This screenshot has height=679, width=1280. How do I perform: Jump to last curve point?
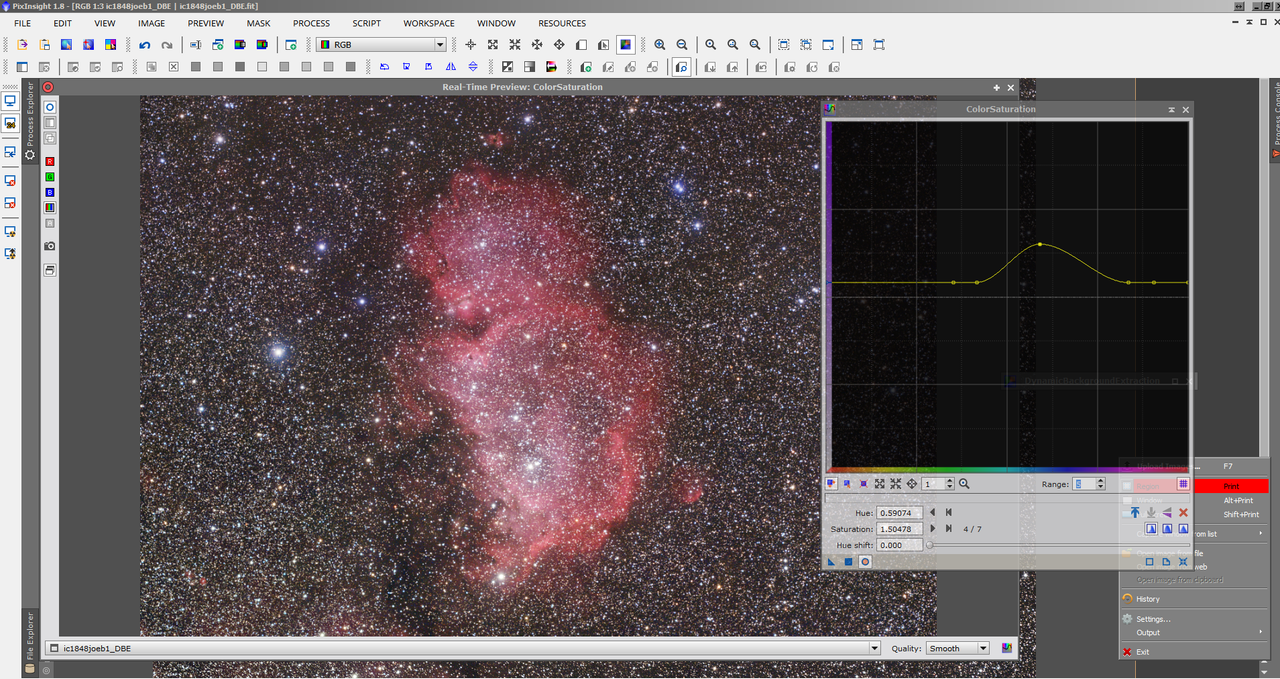click(x=948, y=528)
